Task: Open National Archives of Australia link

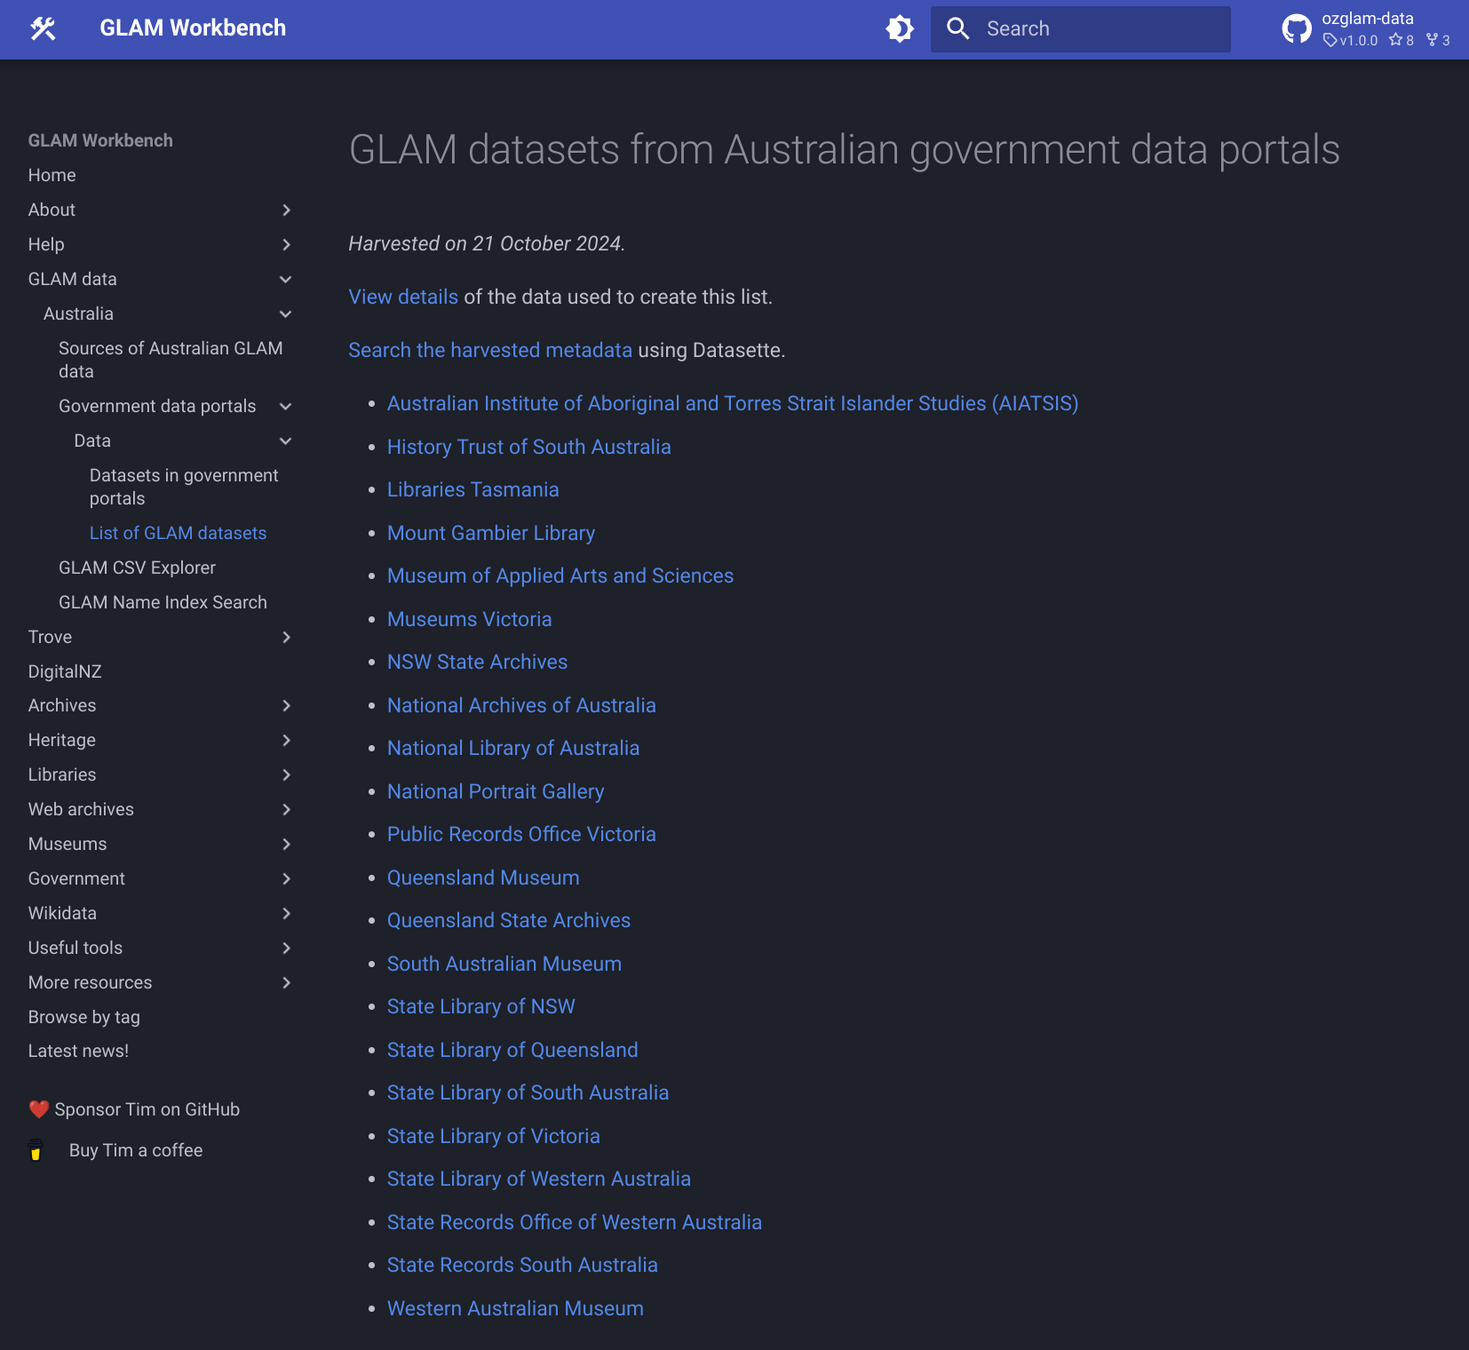Action: click(522, 705)
